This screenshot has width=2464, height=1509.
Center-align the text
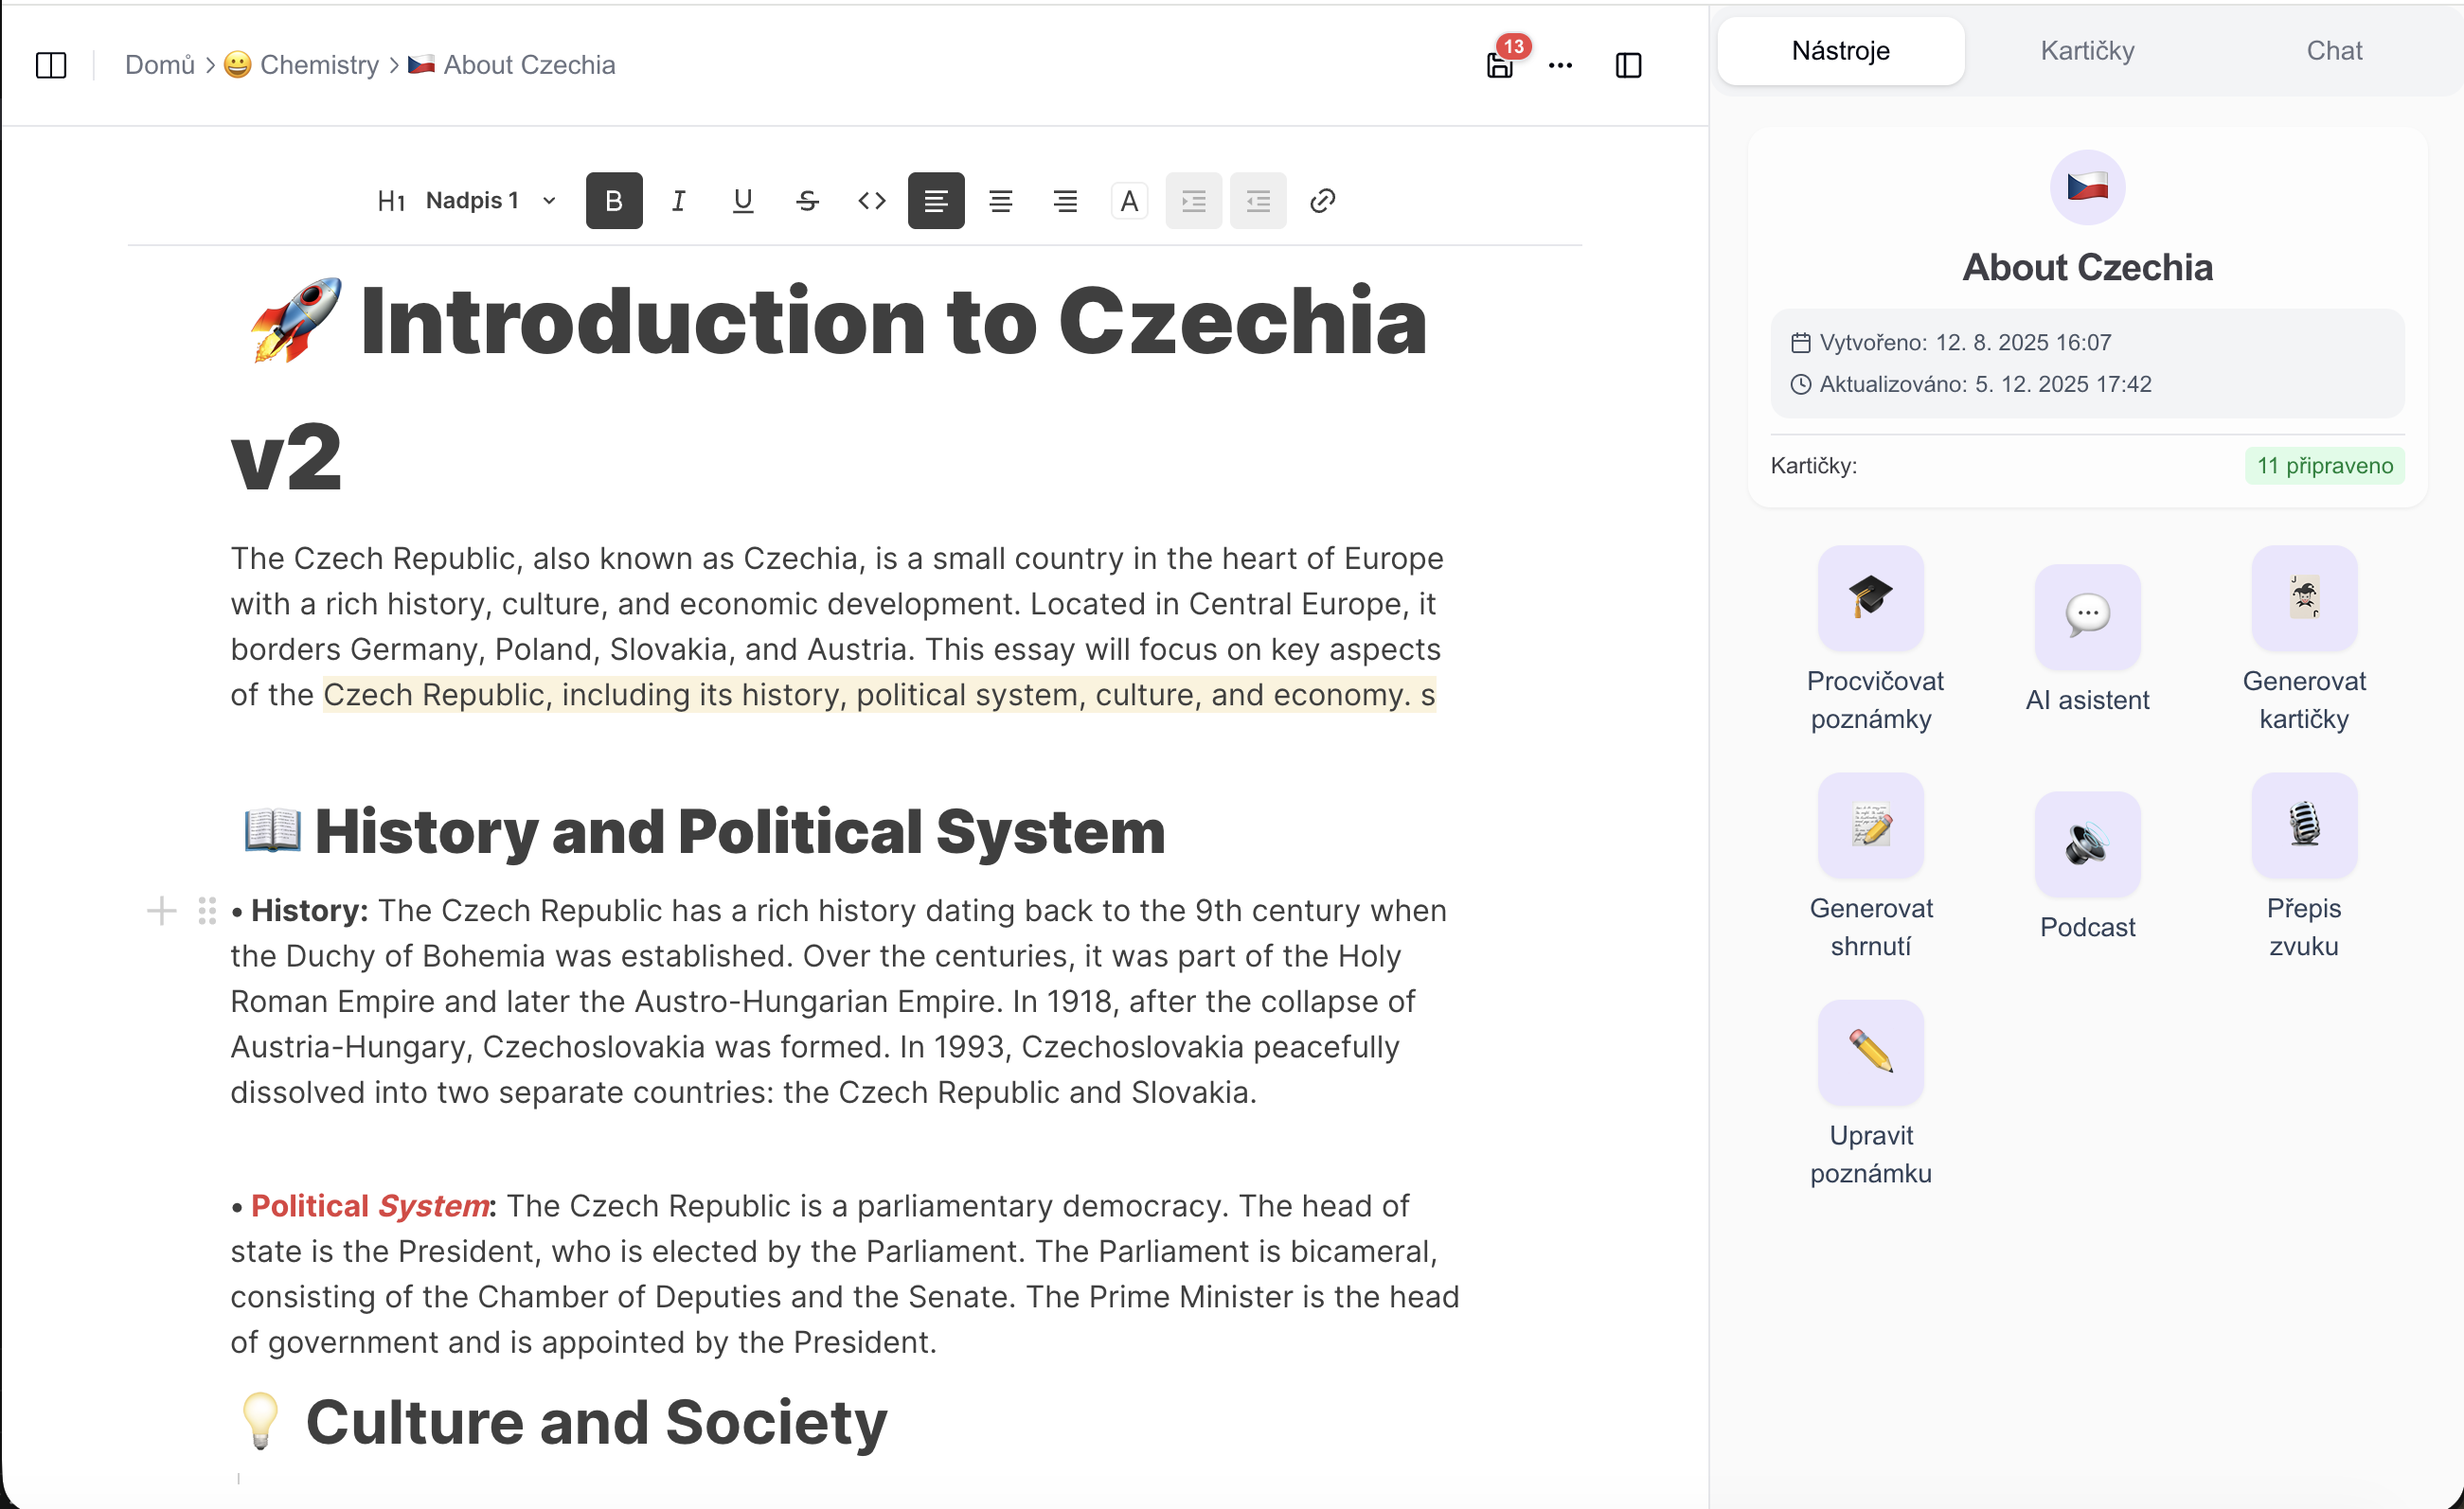pos(1000,201)
